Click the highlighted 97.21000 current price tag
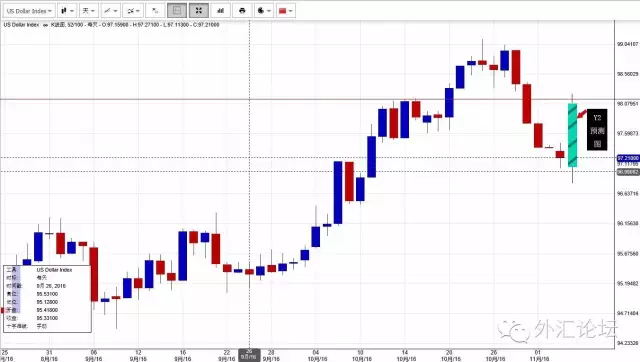Viewport: 640px width, 362px height. click(x=628, y=158)
